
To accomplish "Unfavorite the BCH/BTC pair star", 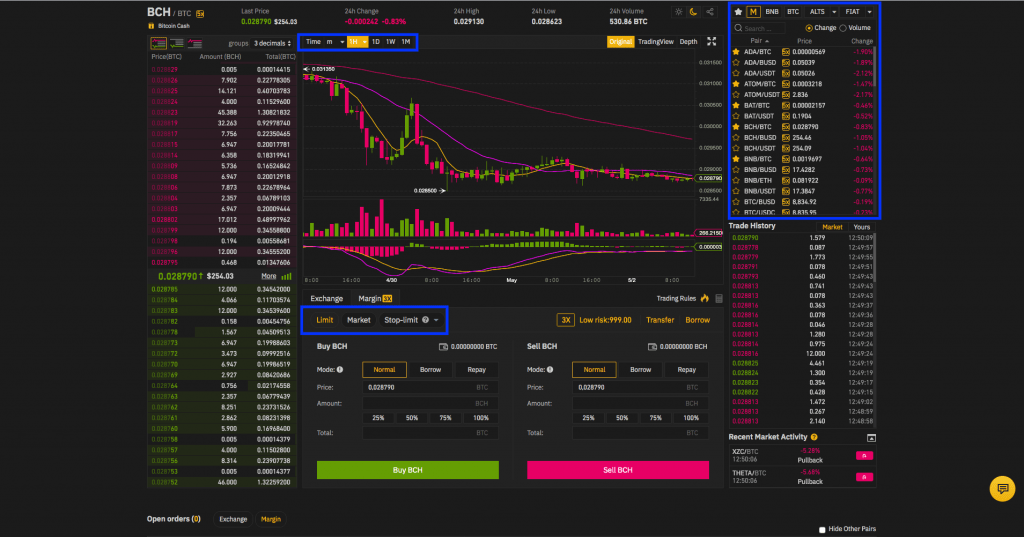I will [736, 127].
